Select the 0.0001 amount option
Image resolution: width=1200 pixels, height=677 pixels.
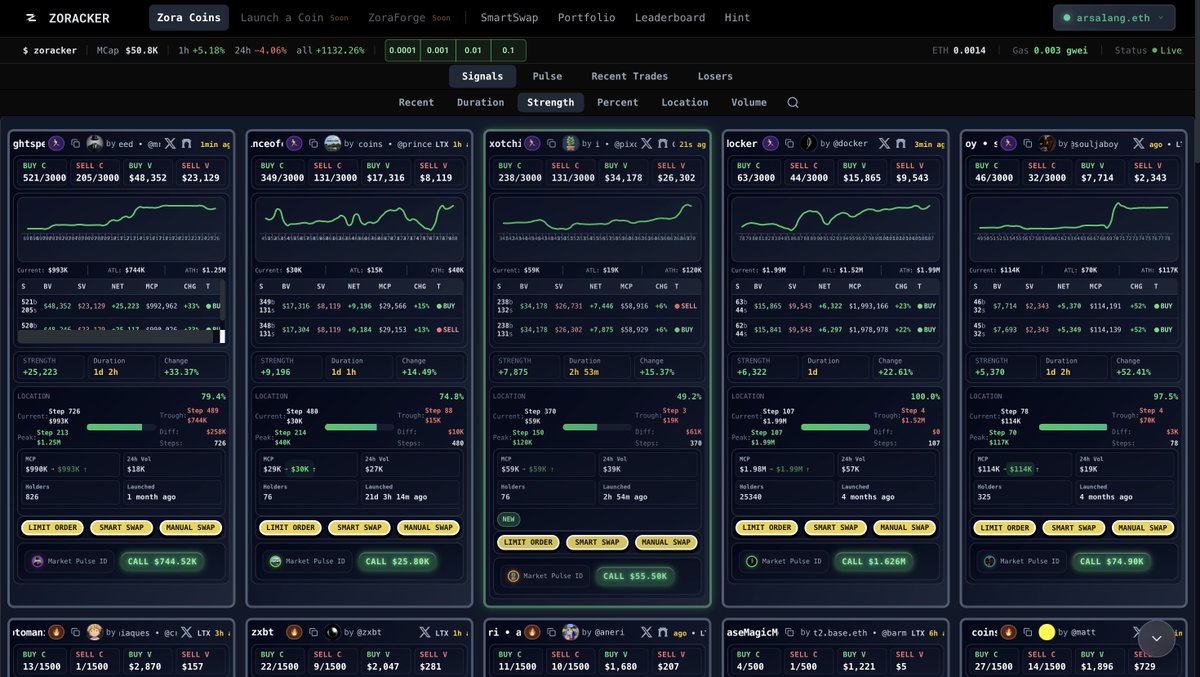(403, 50)
